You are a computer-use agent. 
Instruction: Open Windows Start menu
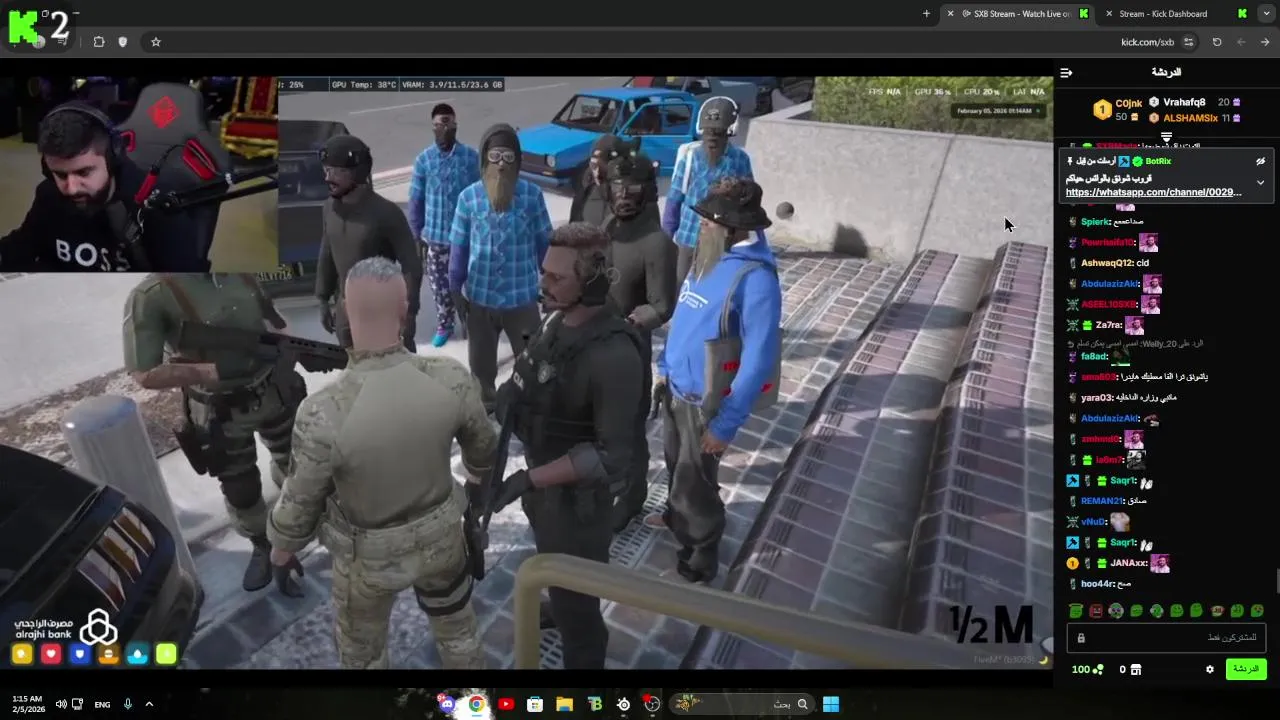830,704
